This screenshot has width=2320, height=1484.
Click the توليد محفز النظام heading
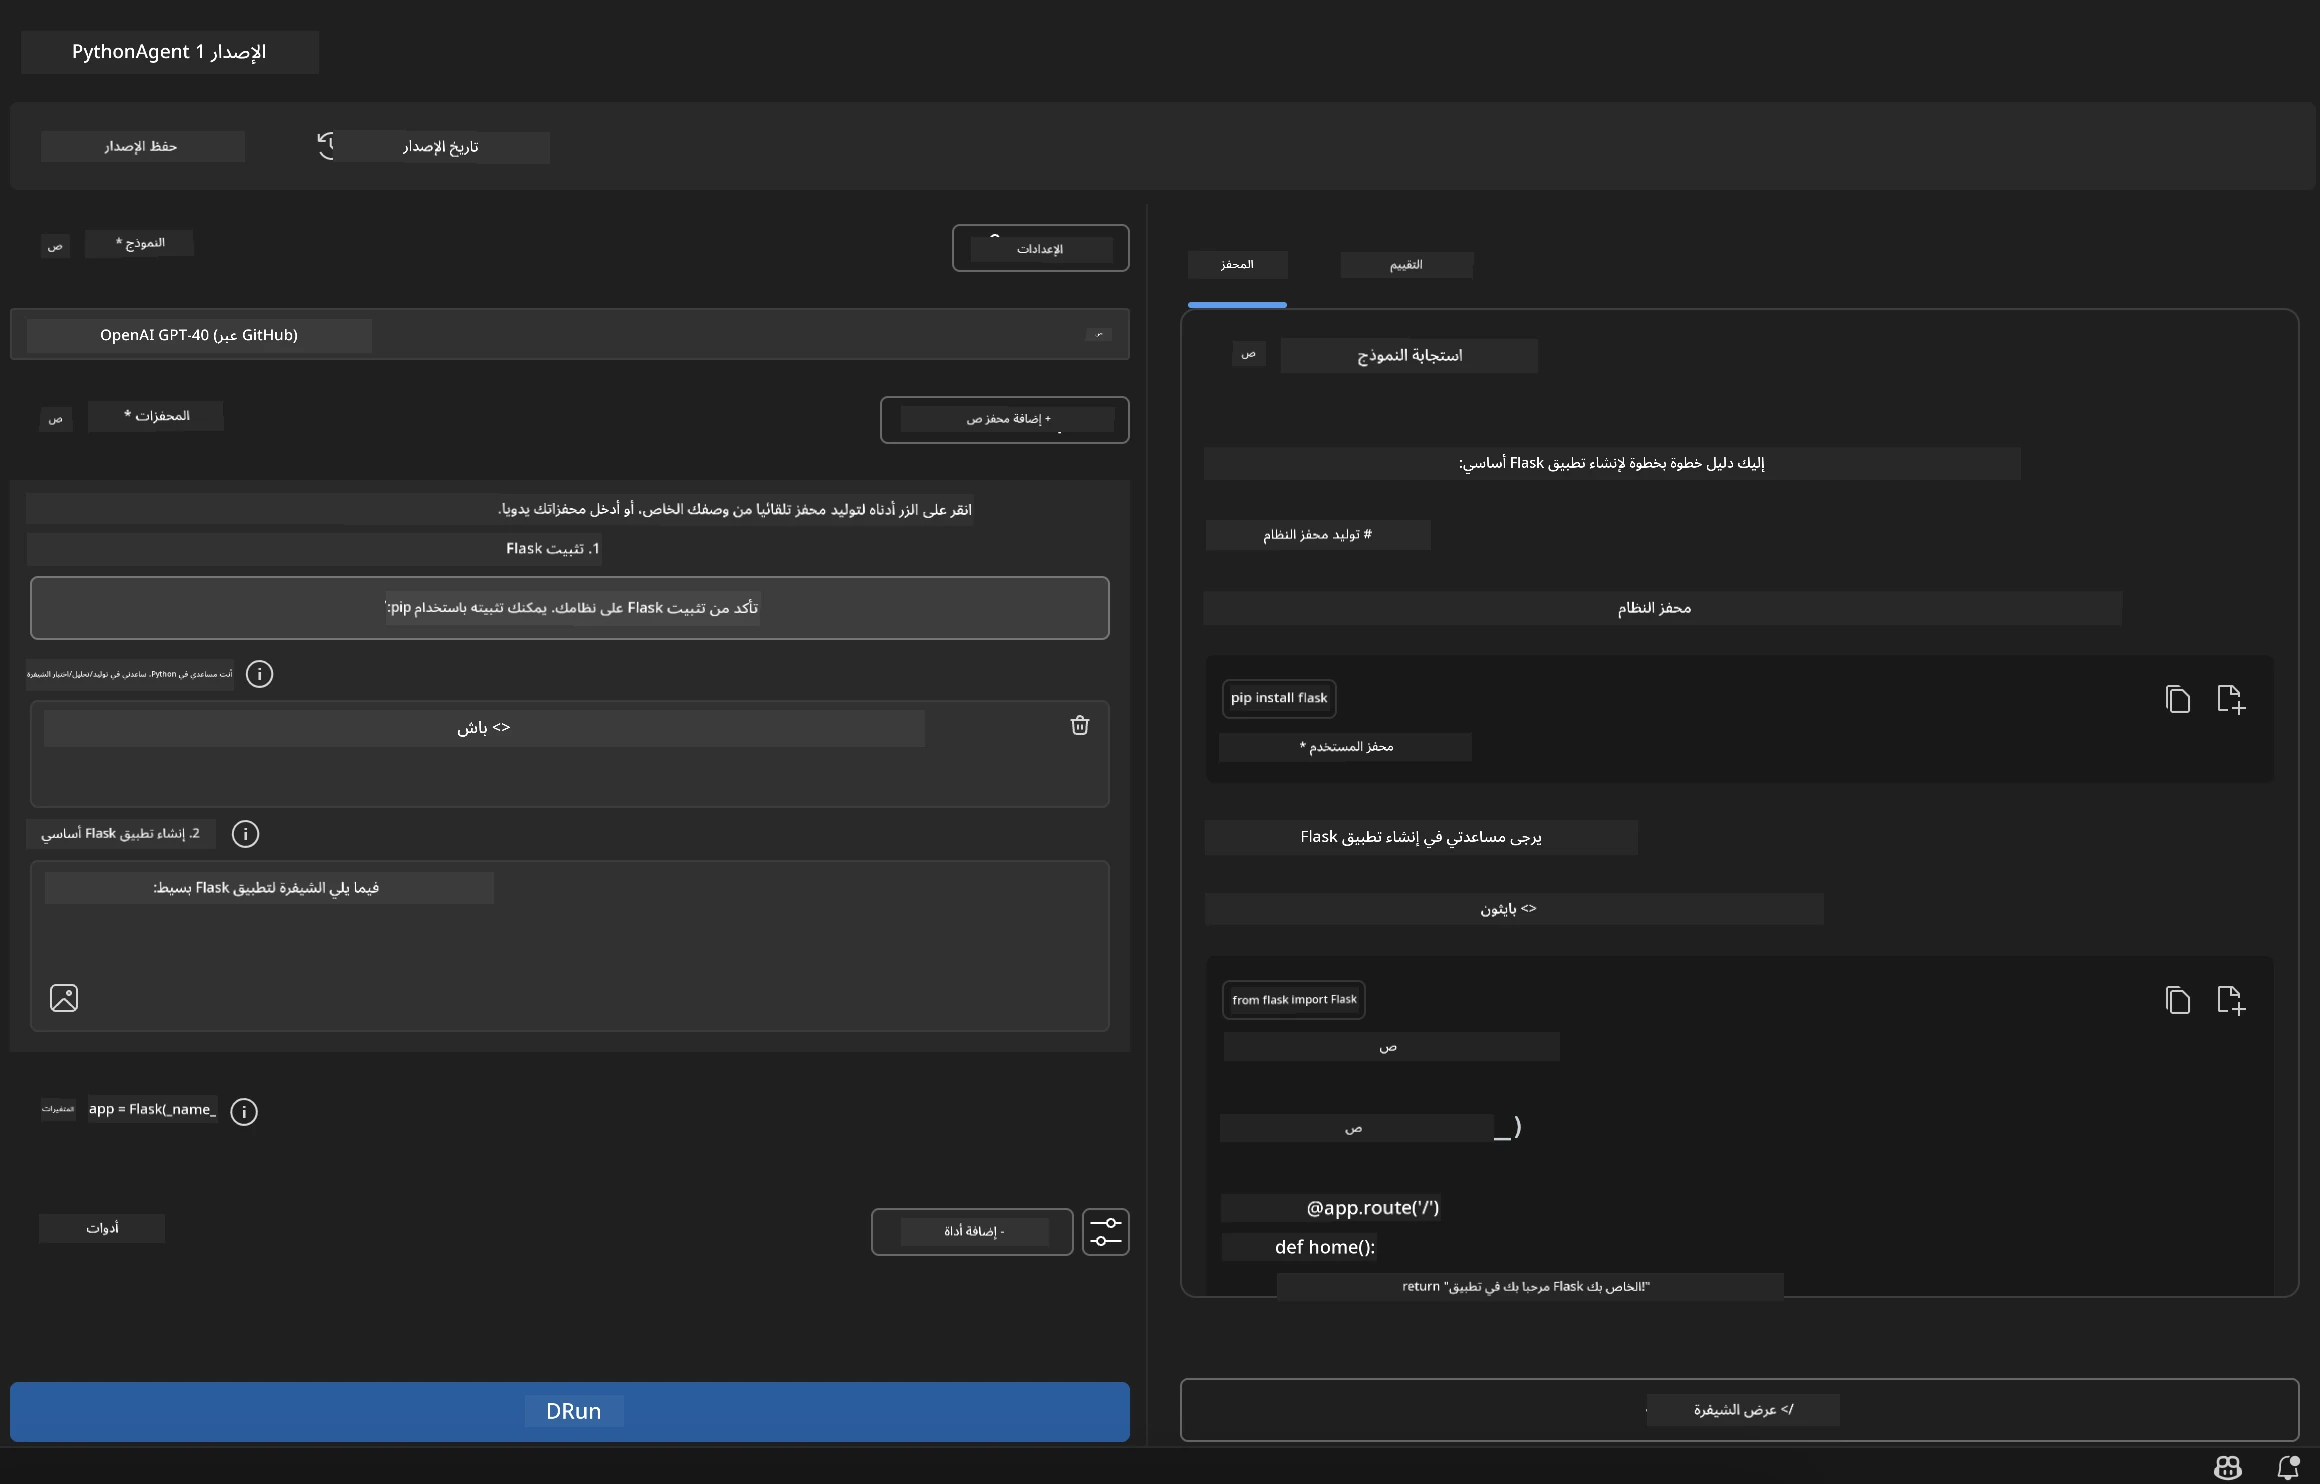click(1317, 535)
